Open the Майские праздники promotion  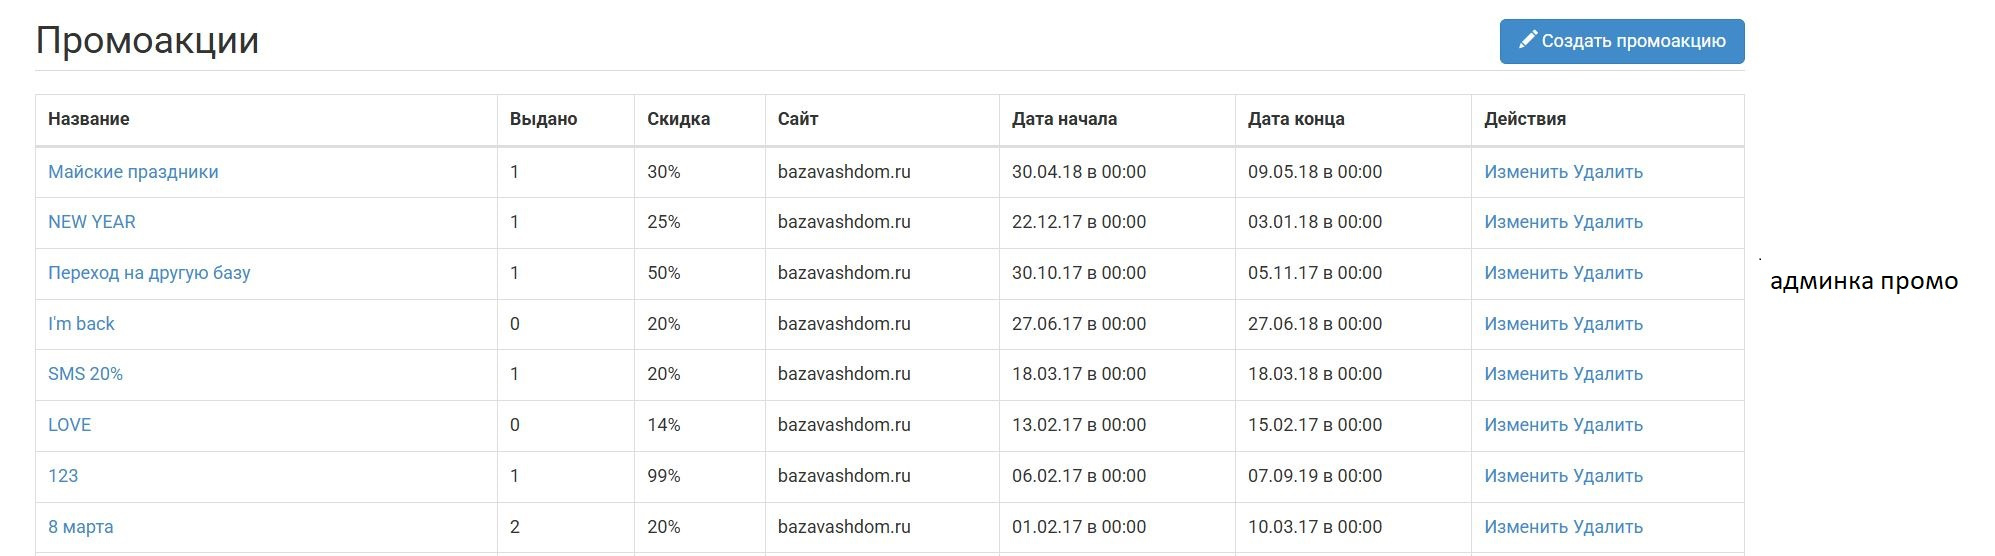[x=133, y=172]
